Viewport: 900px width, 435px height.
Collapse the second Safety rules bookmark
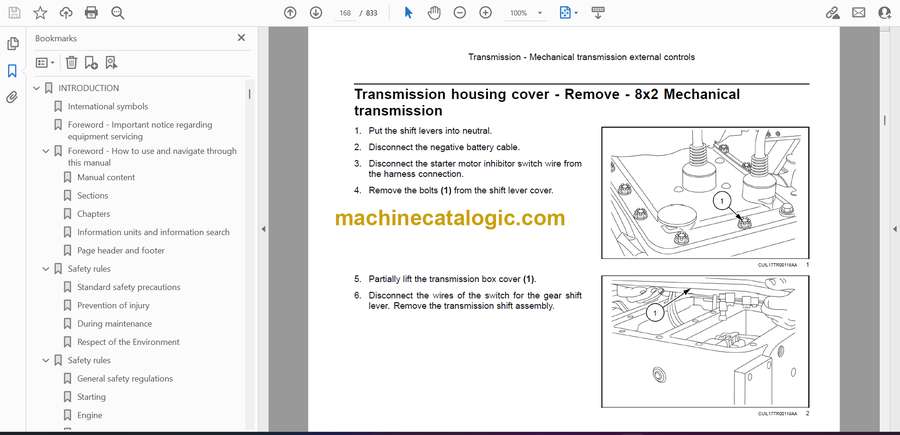[x=46, y=360]
